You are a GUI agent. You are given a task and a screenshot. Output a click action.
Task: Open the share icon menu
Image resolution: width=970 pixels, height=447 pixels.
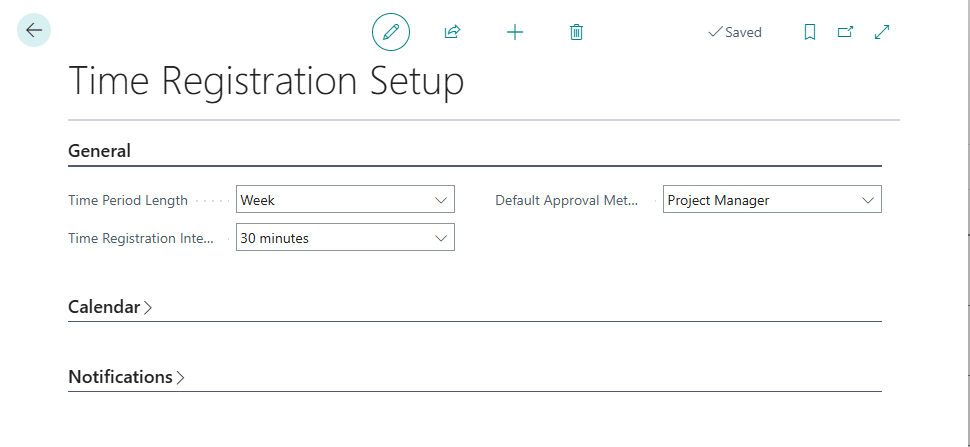(x=452, y=32)
